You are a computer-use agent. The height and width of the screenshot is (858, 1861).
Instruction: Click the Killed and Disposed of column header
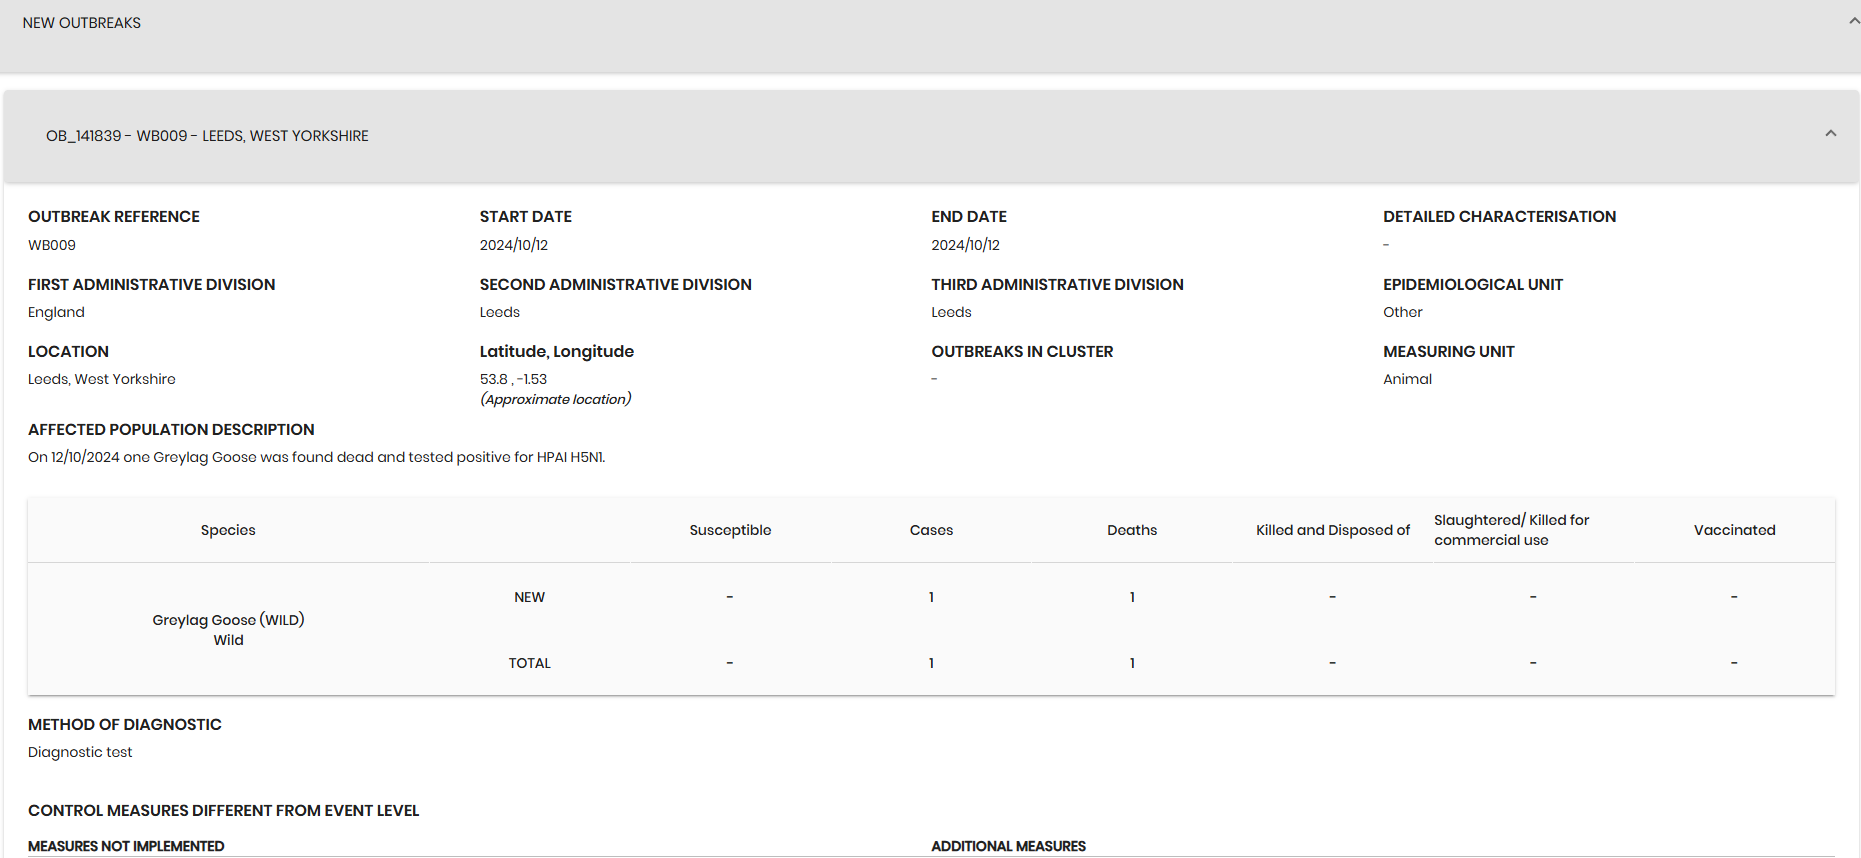click(1333, 530)
